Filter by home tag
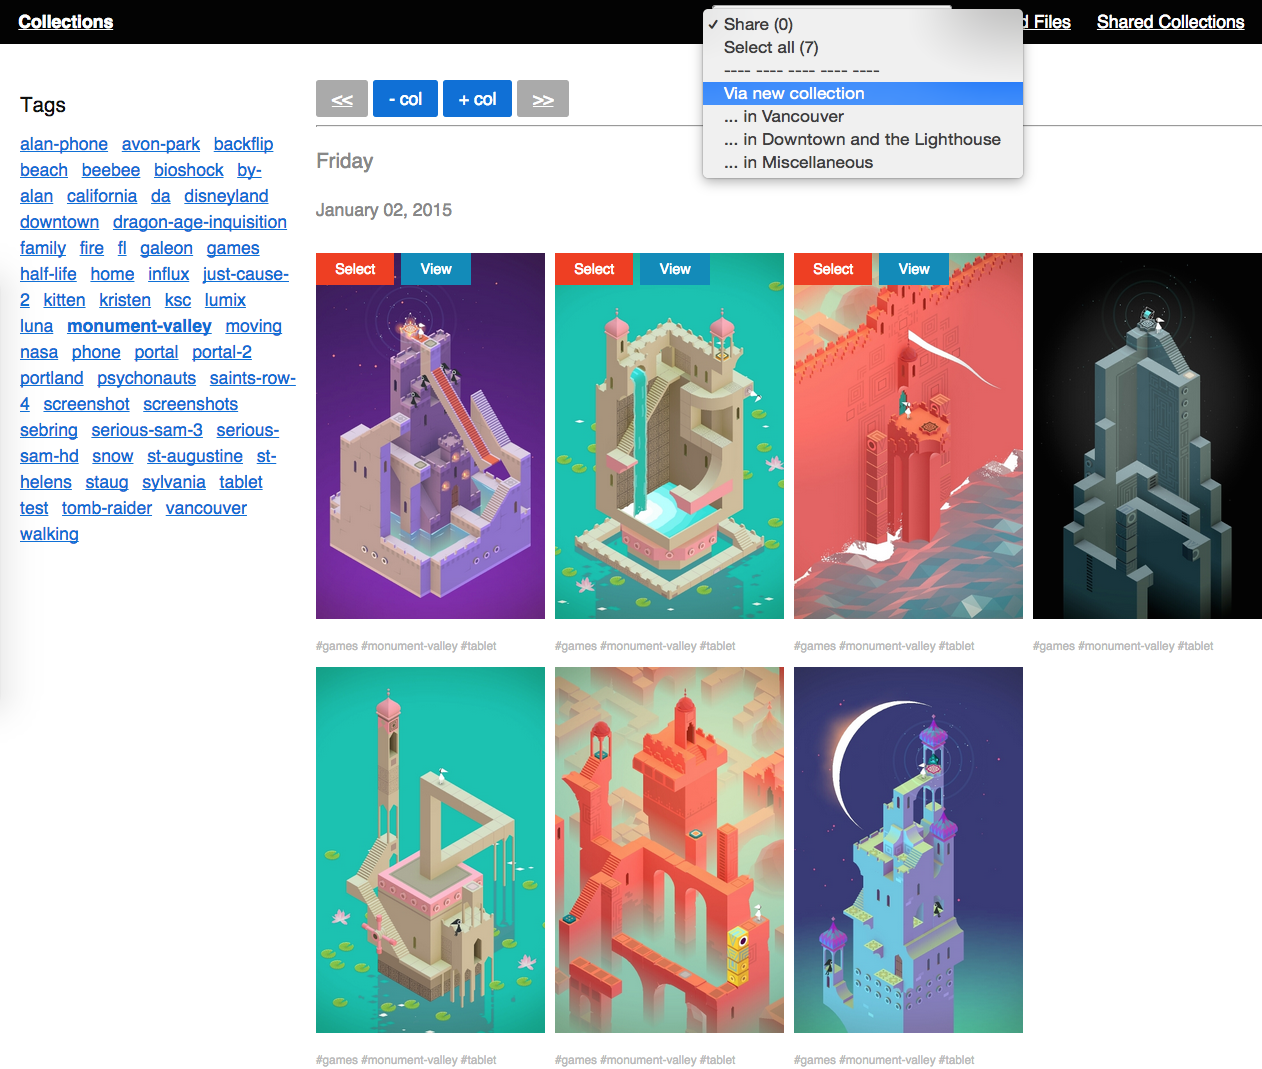Image resolution: width=1262 pixels, height=1069 pixels. [x=112, y=274]
